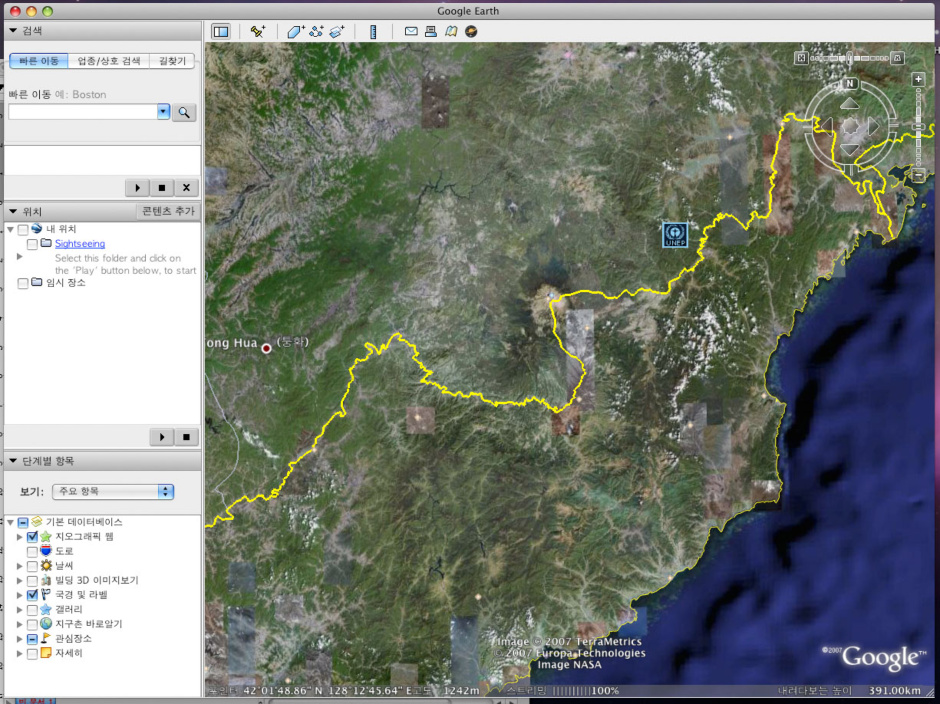The image size is (940, 704).
Task: Collapse the 단계별 항목 panel
Action: coord(13,461)
